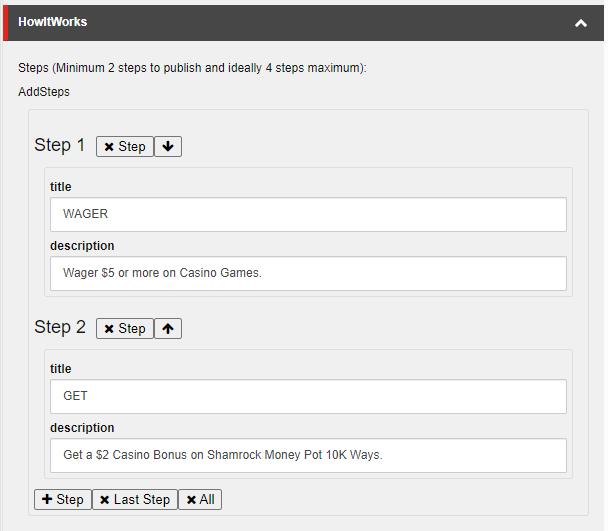Delete Step 2 using its Step button

point(125,329)
